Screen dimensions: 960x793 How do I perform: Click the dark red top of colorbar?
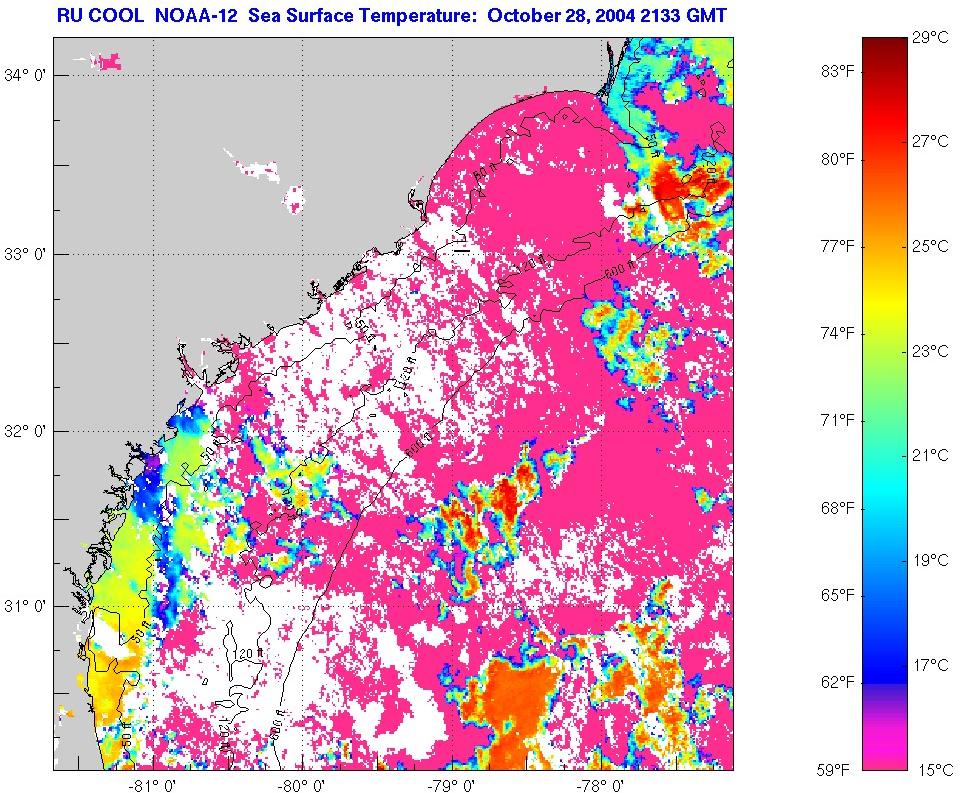coord(885,49)
